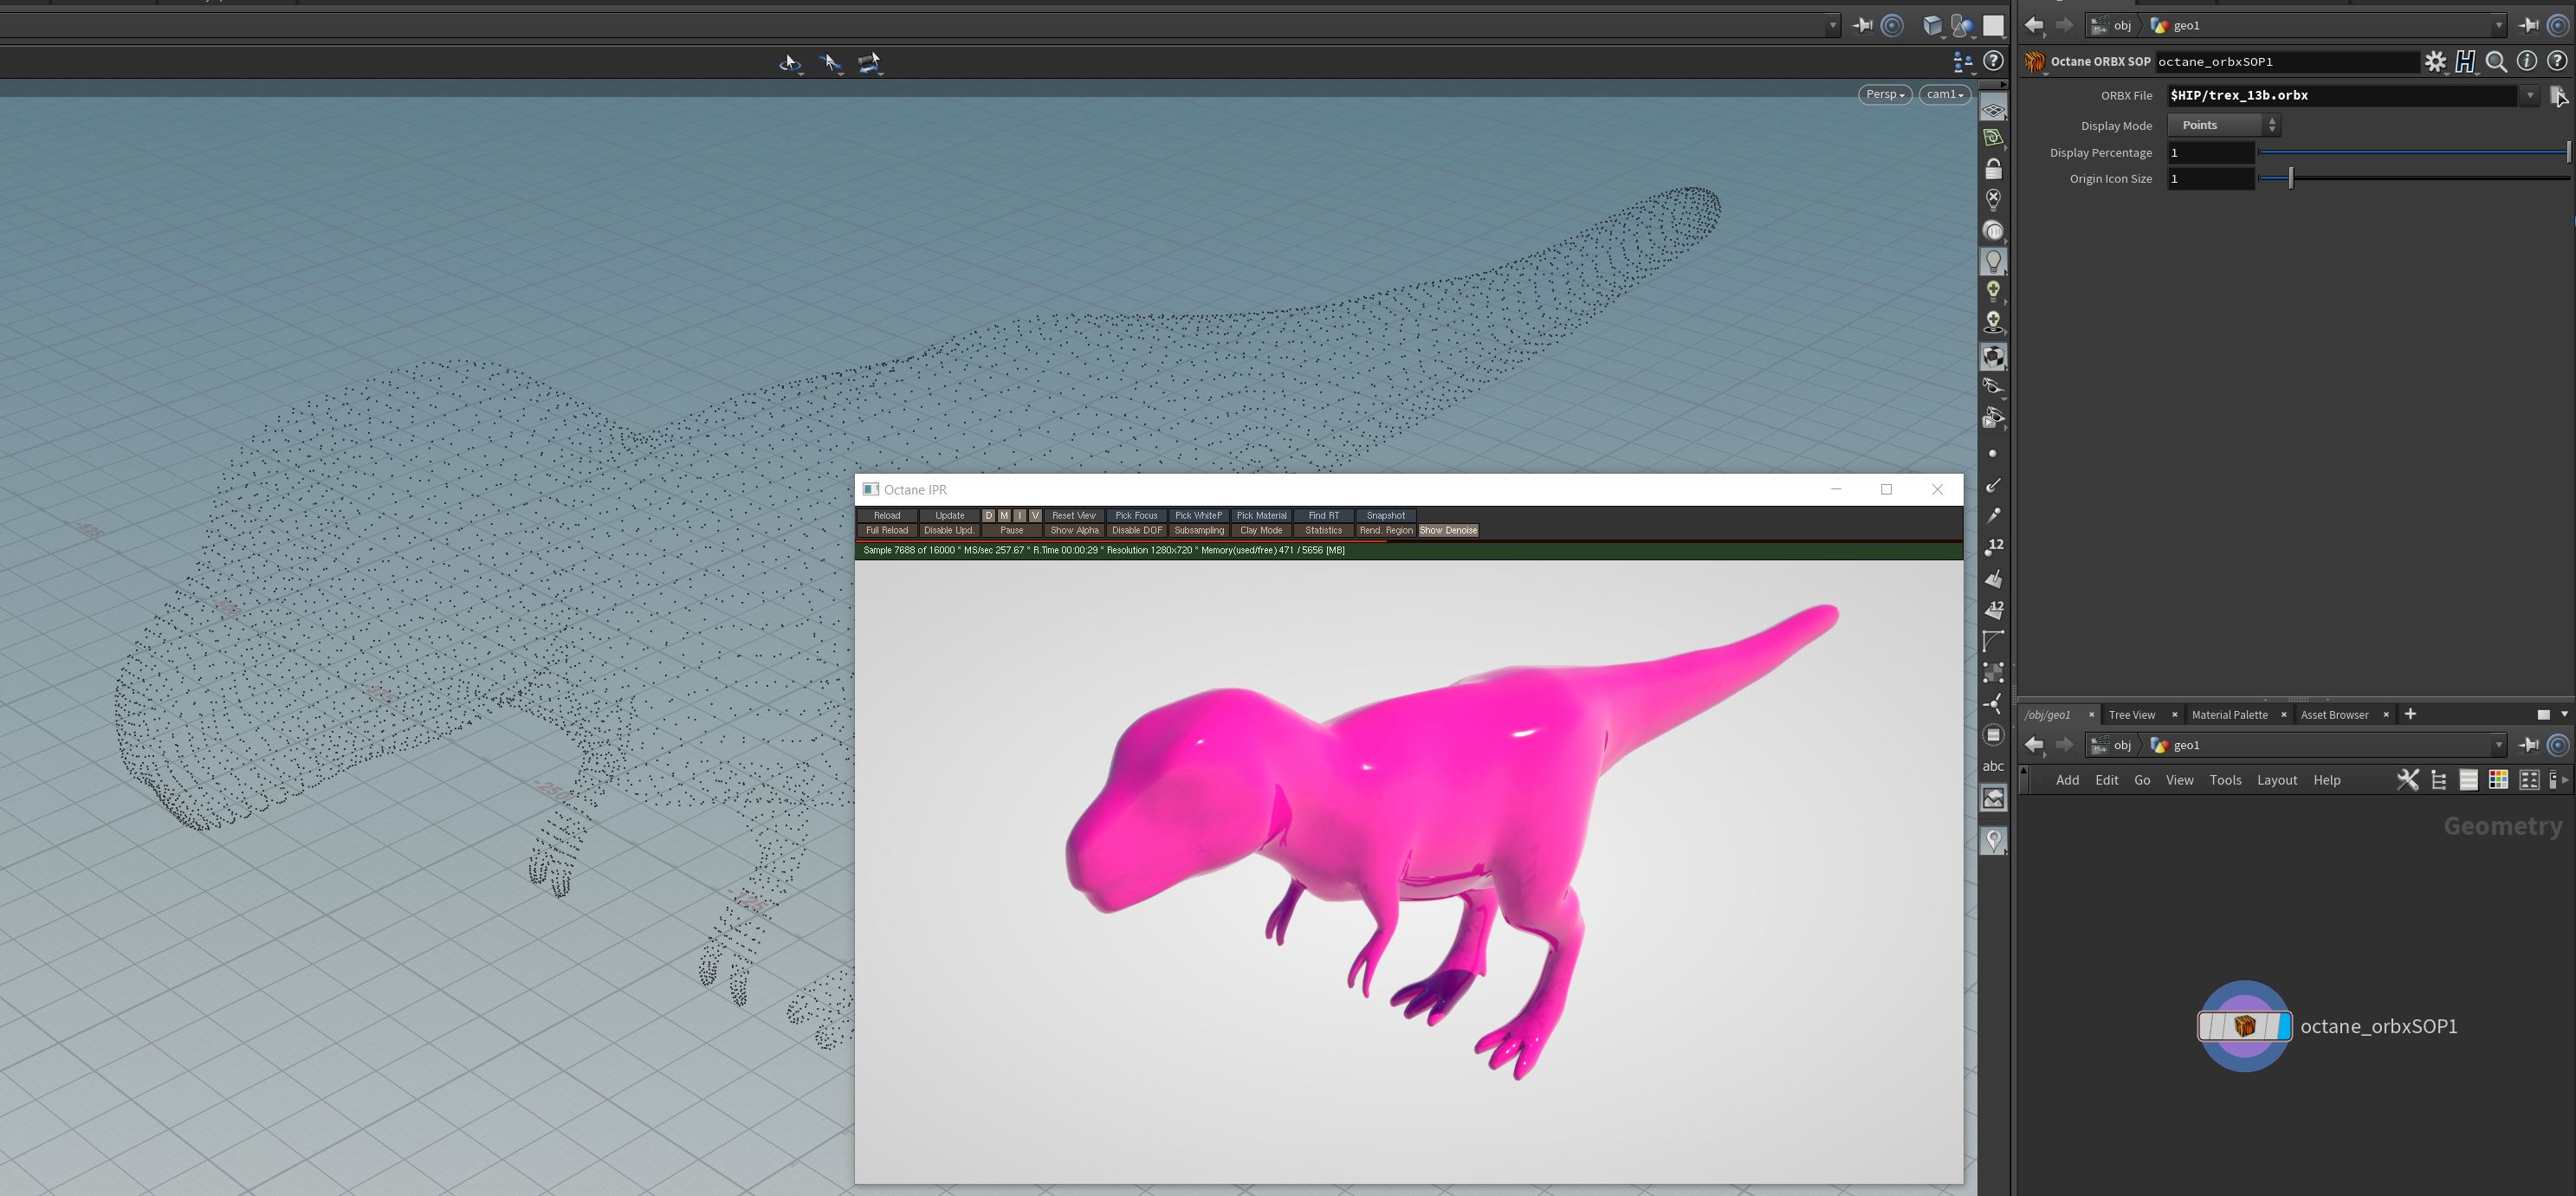Click the file chooser icon beside ORBX File
Screen dimensions: 2576x1196
coord(2558,96)
